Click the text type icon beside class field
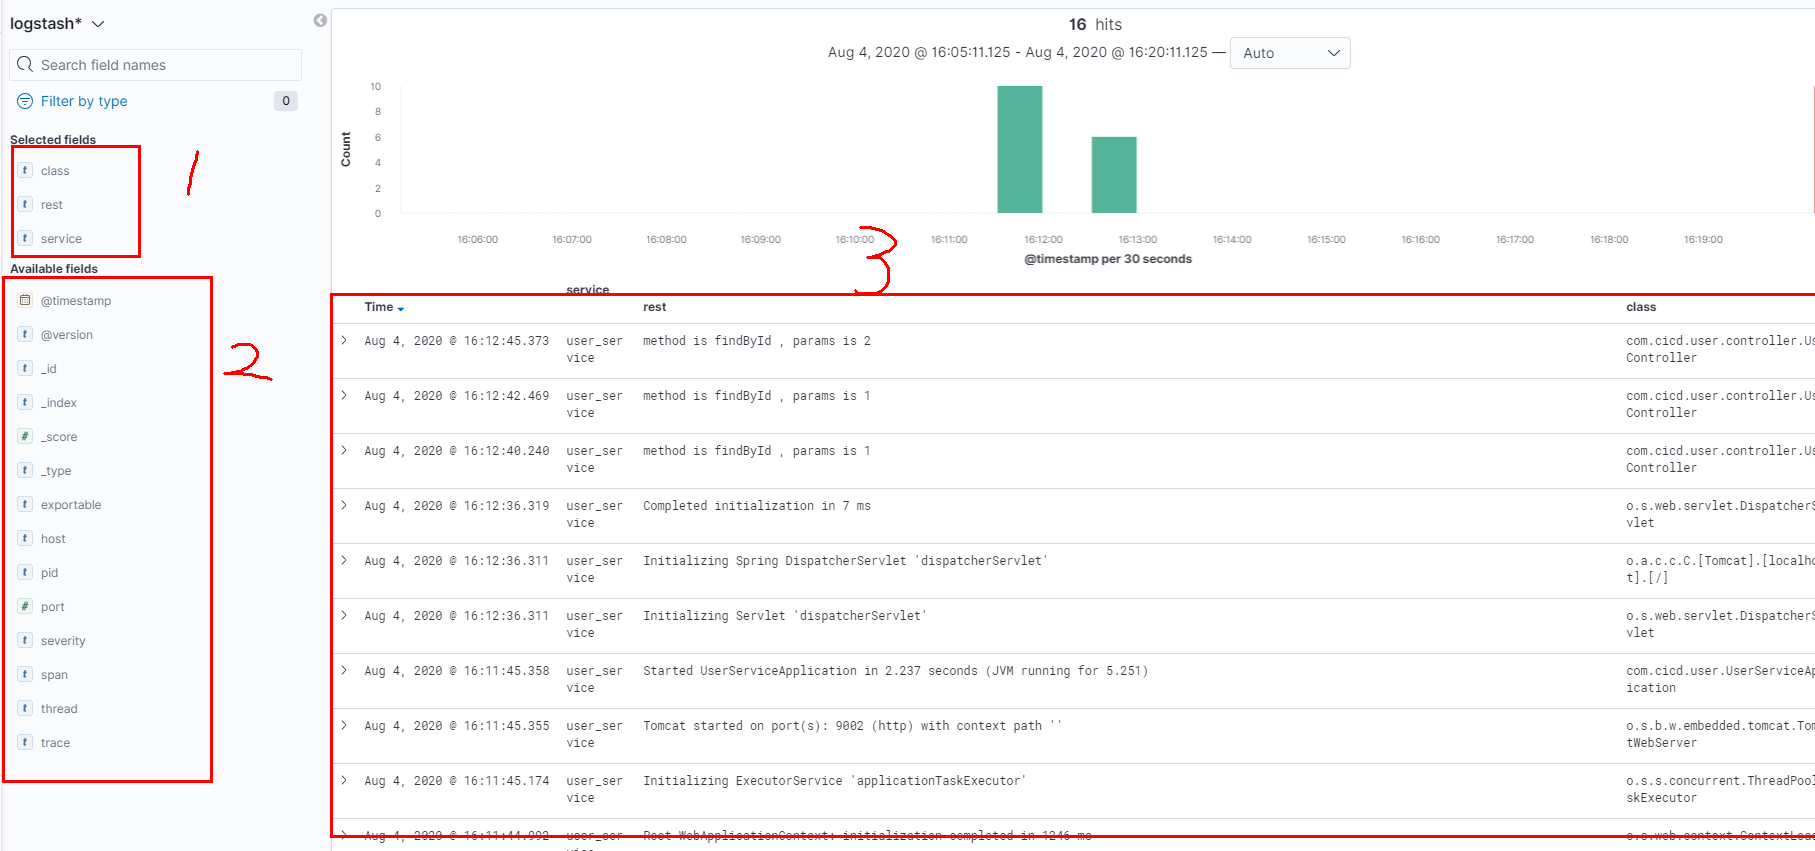 pos(25,170)
